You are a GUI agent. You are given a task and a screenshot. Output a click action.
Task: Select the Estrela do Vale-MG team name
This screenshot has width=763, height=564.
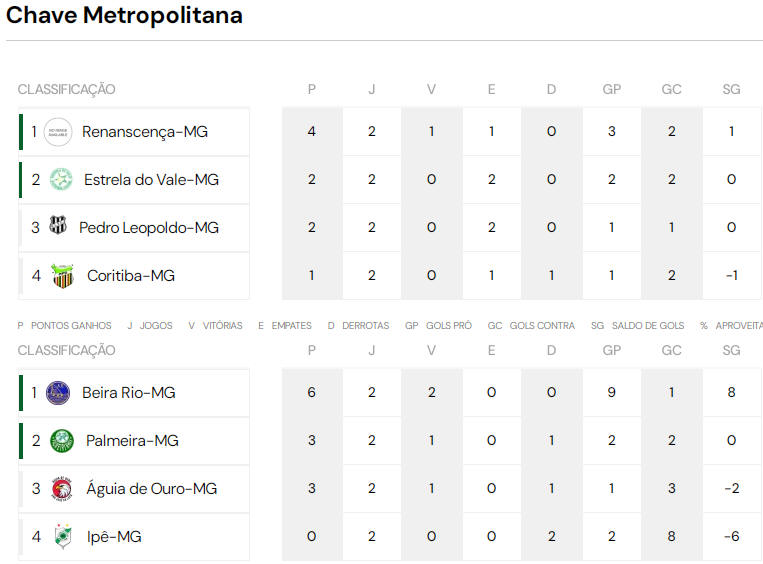[151, 180]
